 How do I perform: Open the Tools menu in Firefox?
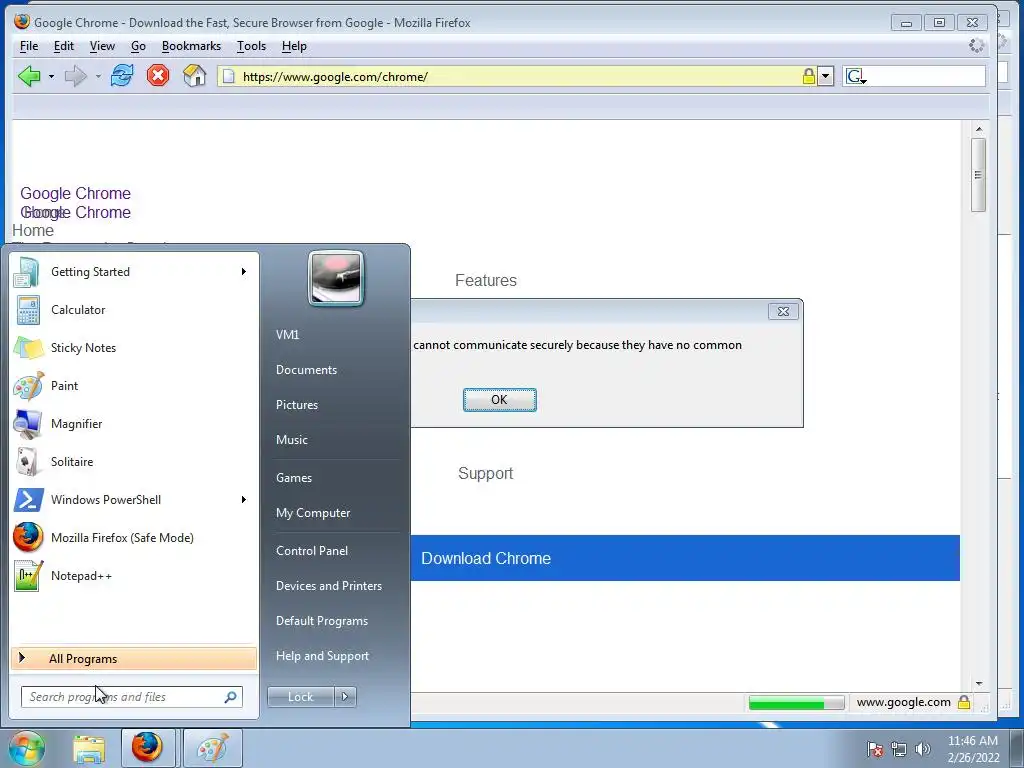click(251, 46)
